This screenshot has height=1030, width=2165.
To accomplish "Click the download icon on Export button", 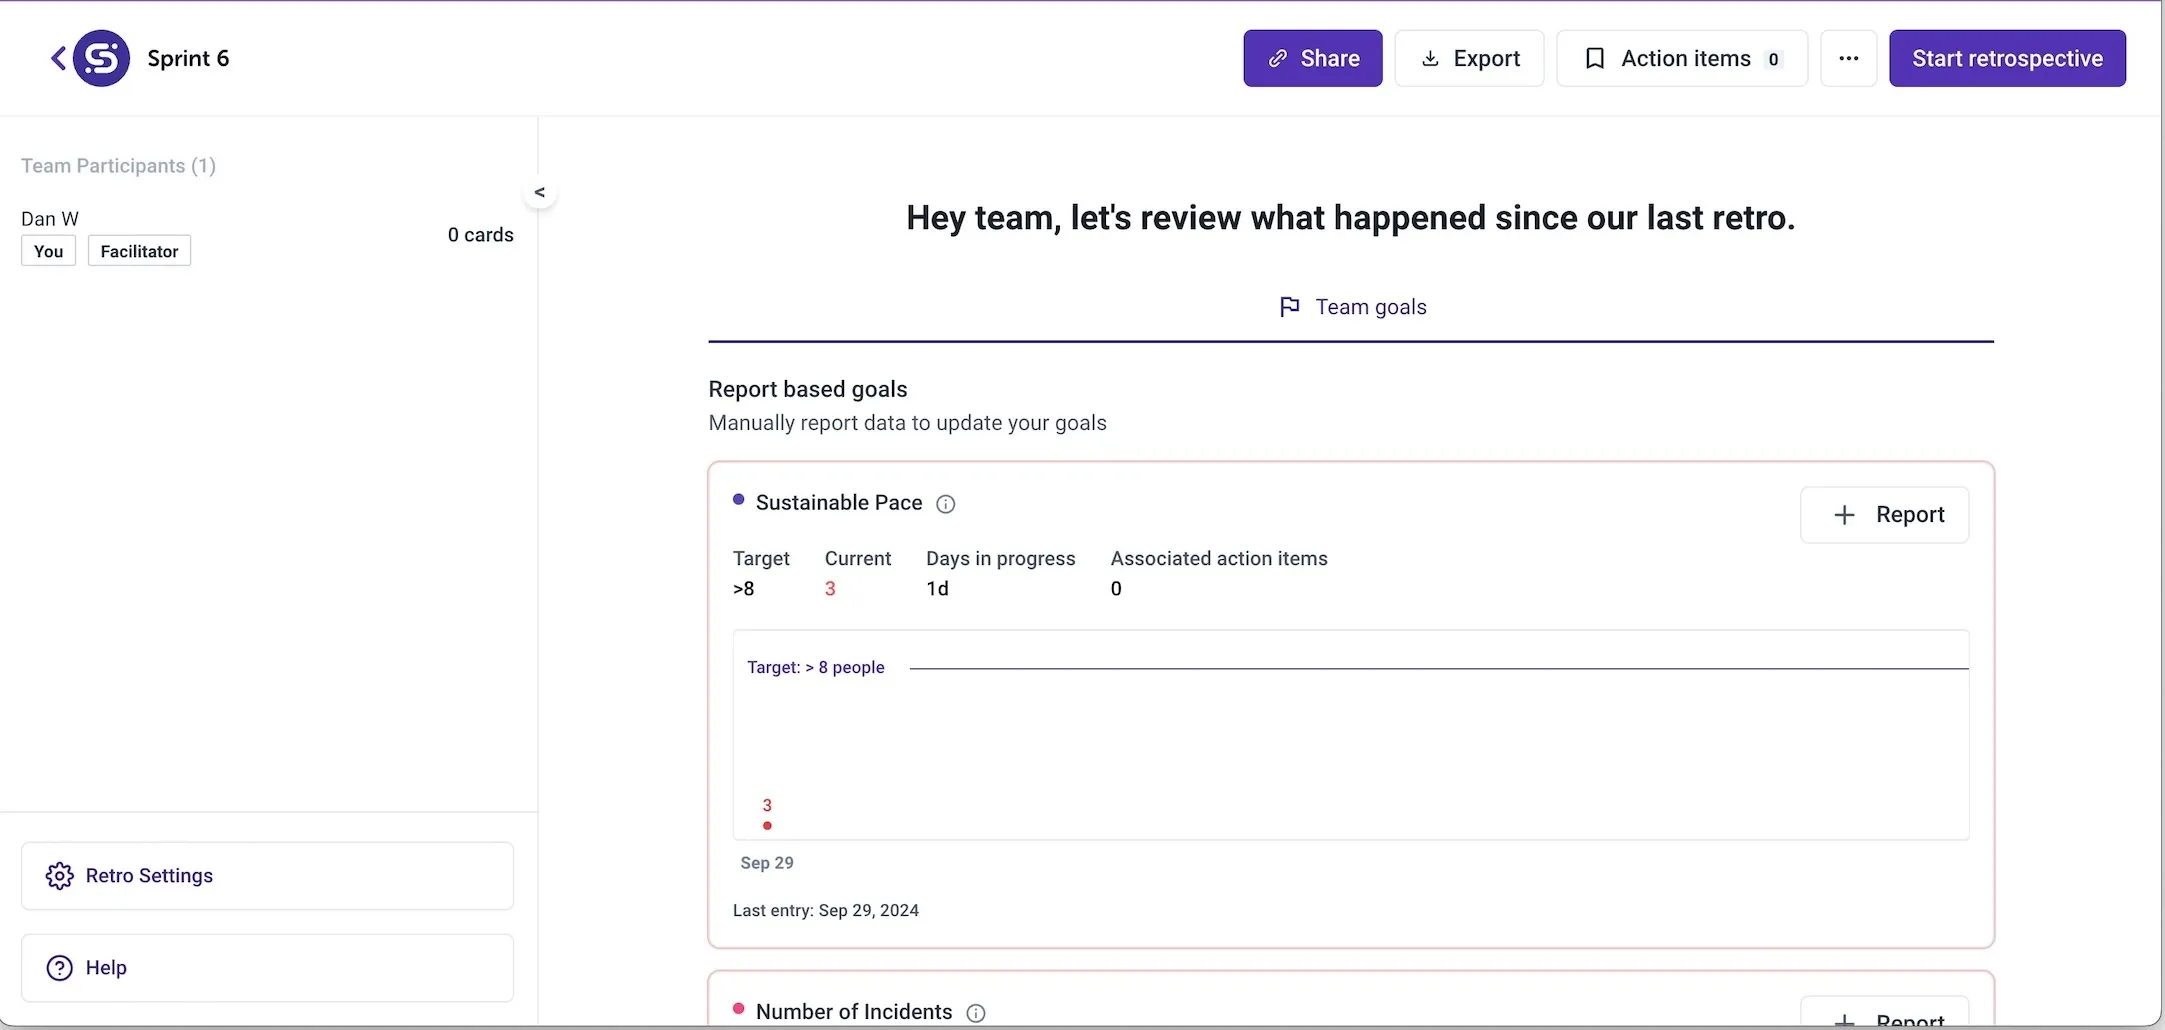I will click(x=1429, y=58).
